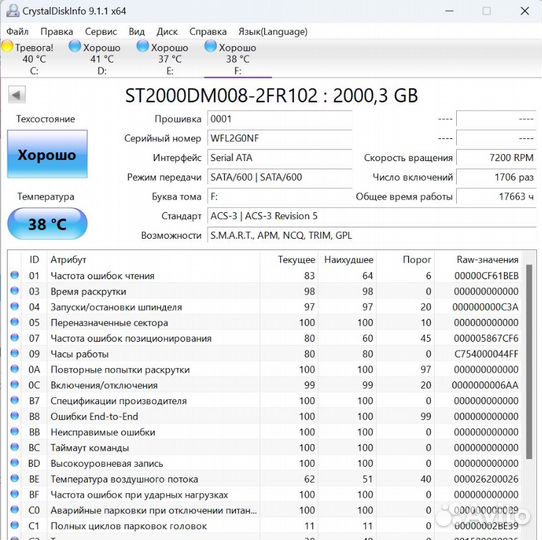Click the power-on hours field 17663 ч
Image resolution: width=542 pixels, height=540 pixels.
tap(496, 196)
